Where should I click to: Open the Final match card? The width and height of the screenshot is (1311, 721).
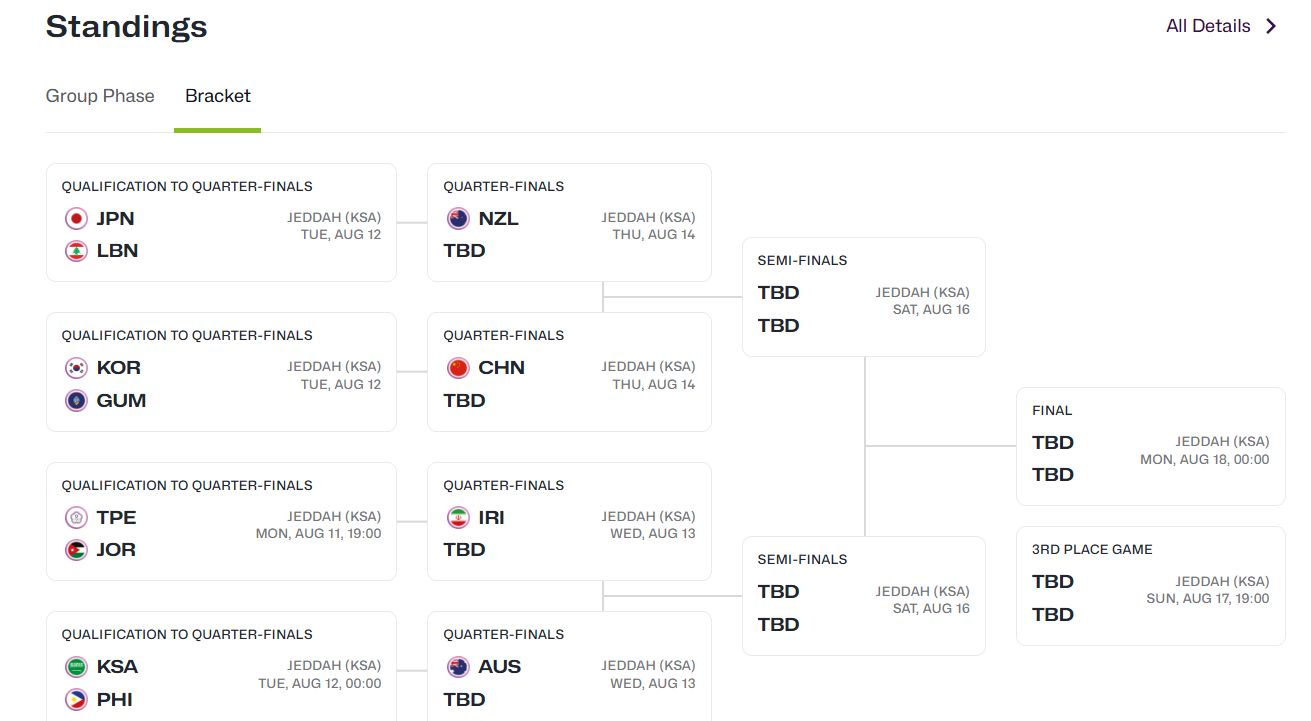pos(1151,446)
